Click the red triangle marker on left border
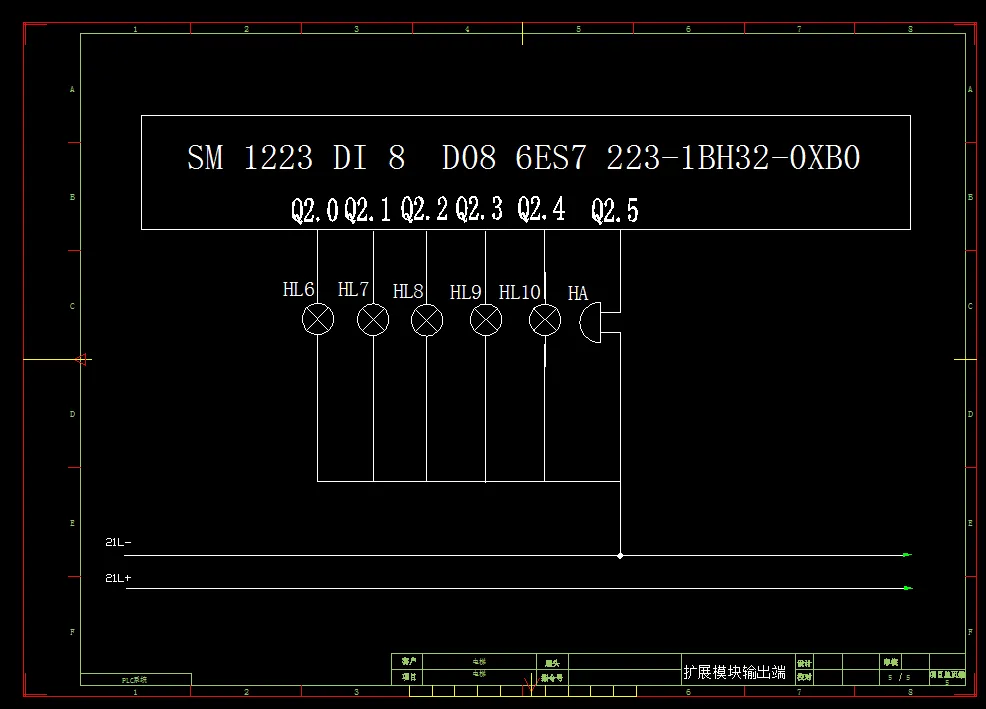Image resolution: width=986 pixels, height=709 pixels. click(80, 359)
